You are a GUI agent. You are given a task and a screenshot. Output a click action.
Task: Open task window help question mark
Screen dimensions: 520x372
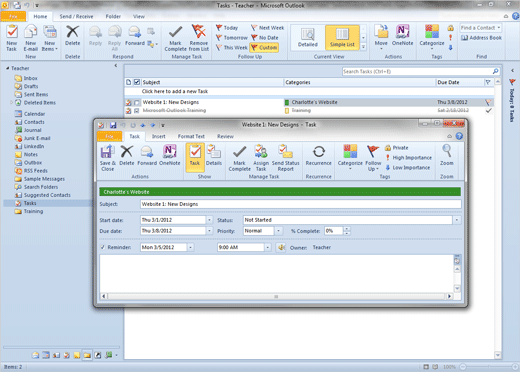click(459, 136)
